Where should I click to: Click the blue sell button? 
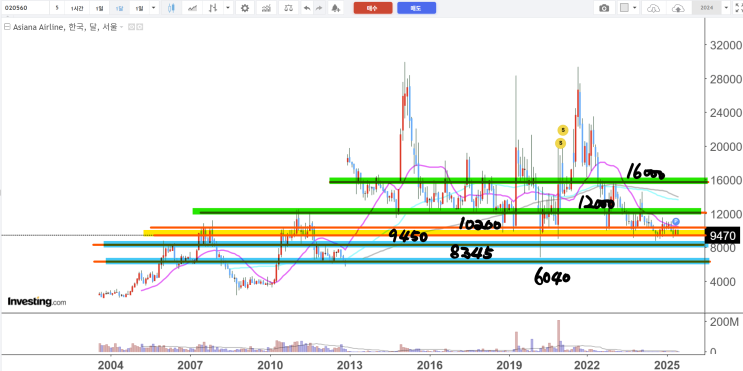point(417,8)
